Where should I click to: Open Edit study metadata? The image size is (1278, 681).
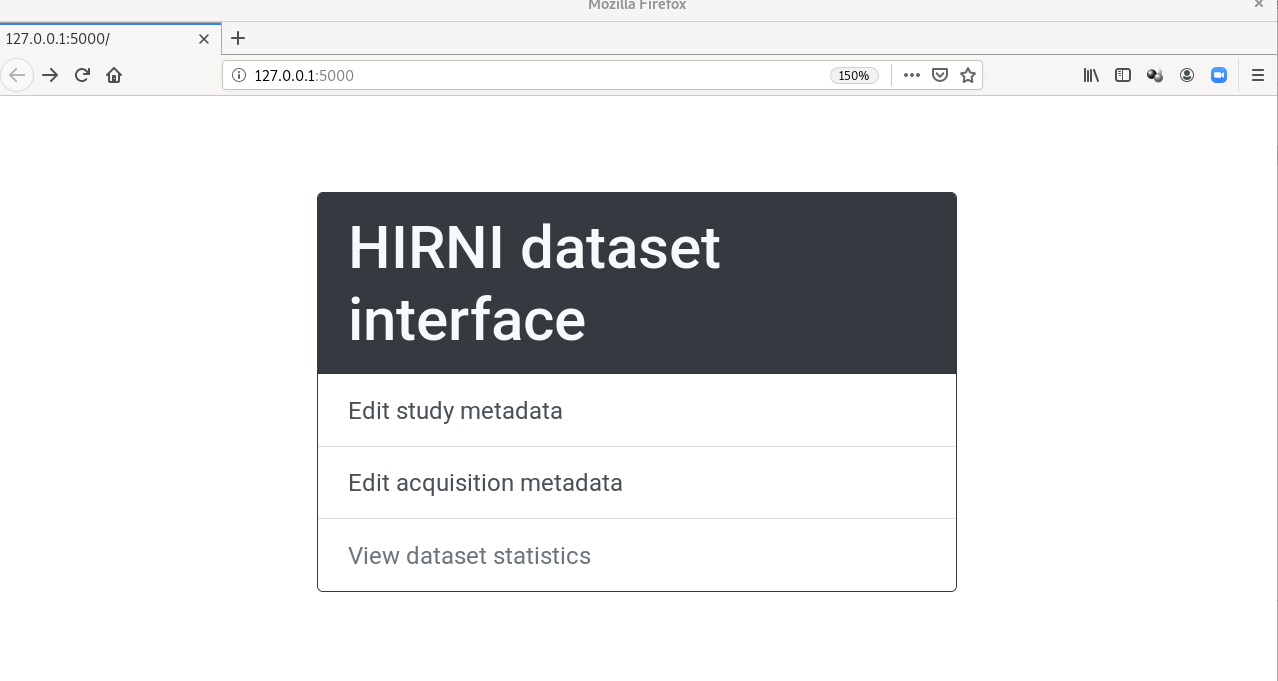455,411
